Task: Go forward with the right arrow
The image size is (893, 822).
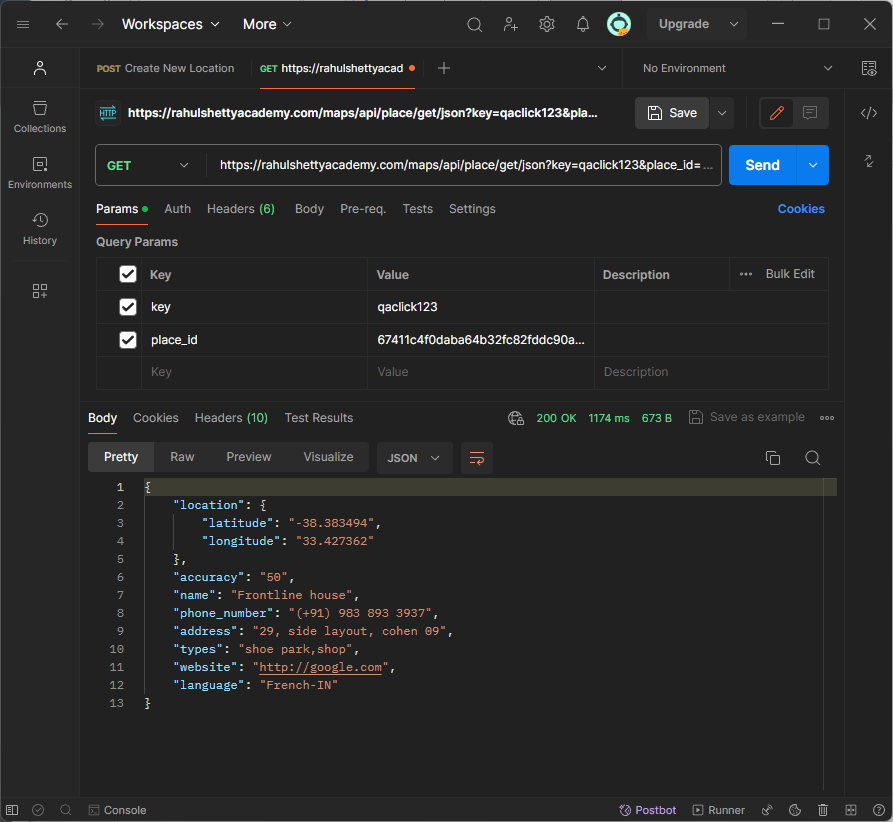Action: (98, 24)
